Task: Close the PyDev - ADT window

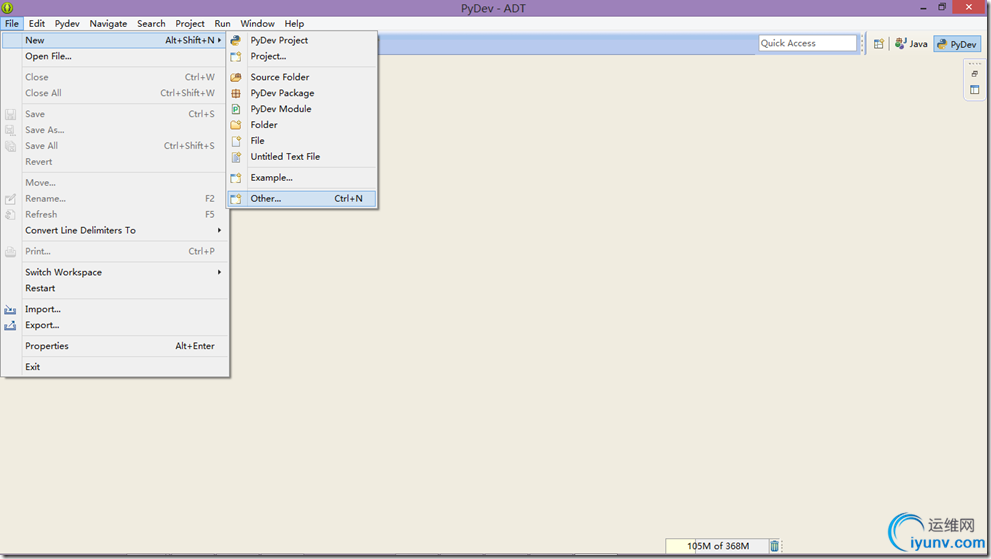Action: 970,7
